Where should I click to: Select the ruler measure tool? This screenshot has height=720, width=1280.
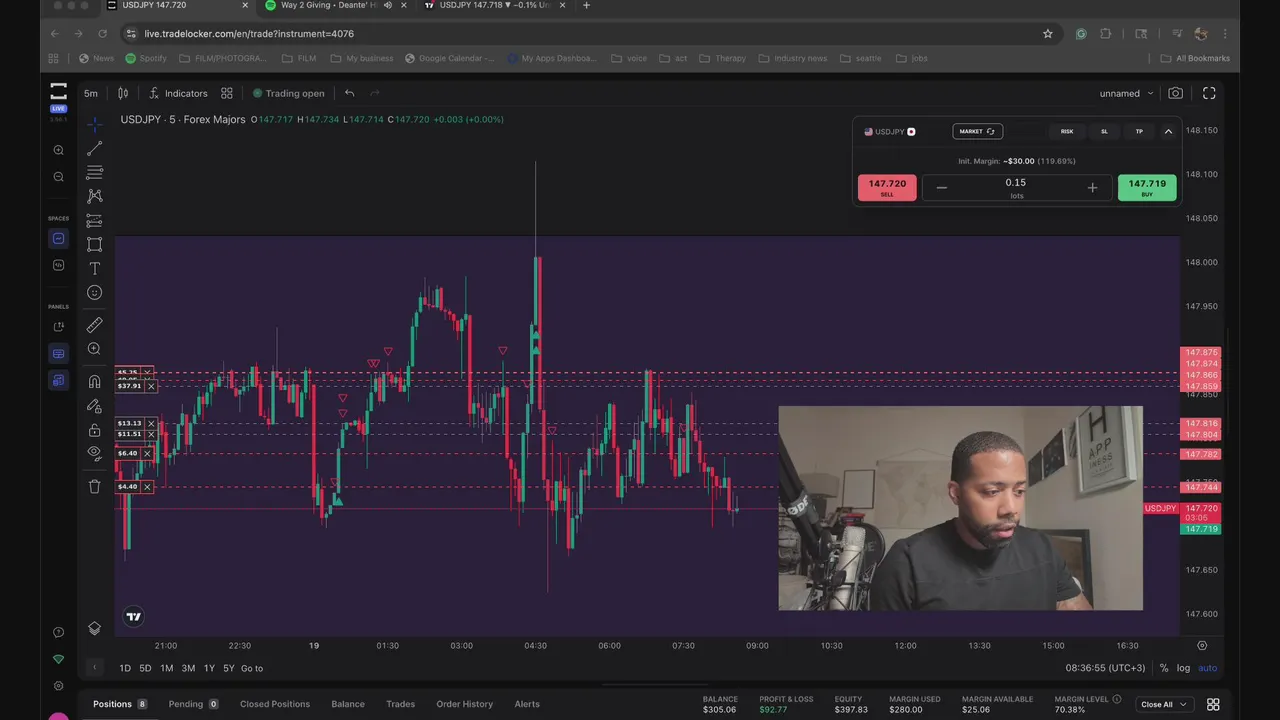[x=94, y=325]
